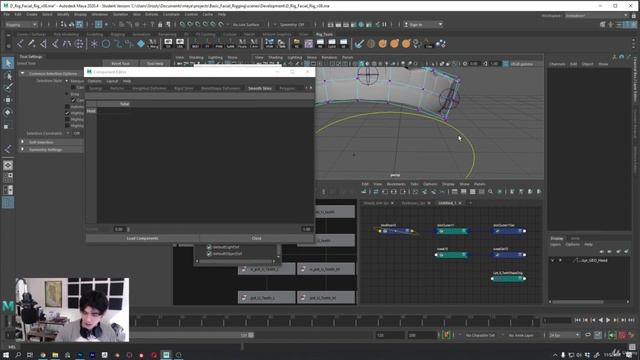640x360 pixels.
Task: Open the 24 fps frame rate dropdown
Action: click(x=564, y=335)
